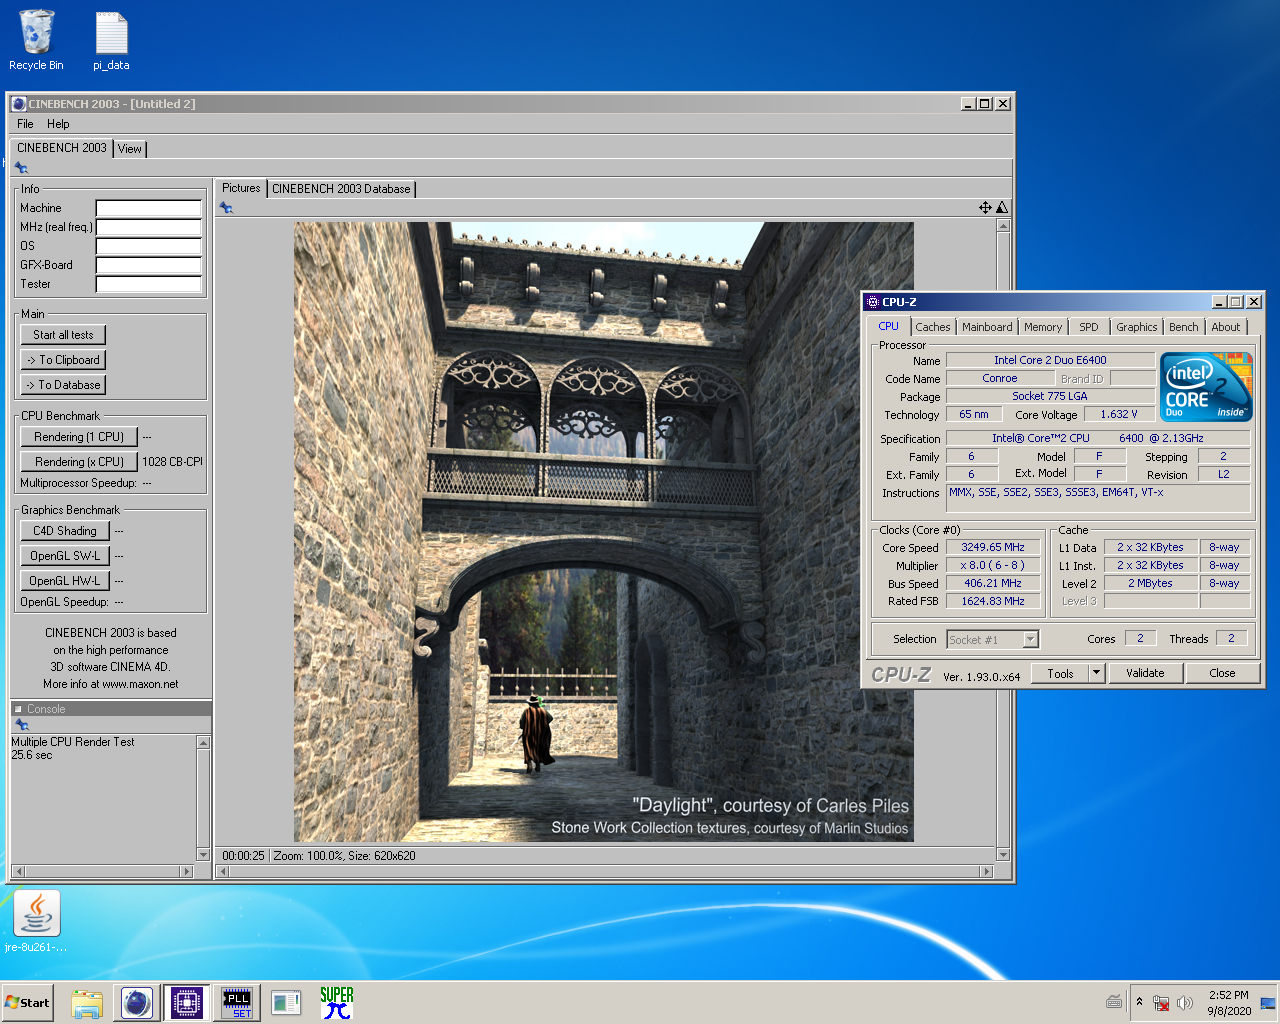
Task: Click the picture horizontal scrollbar right arrow
Action: coord(987,871)
